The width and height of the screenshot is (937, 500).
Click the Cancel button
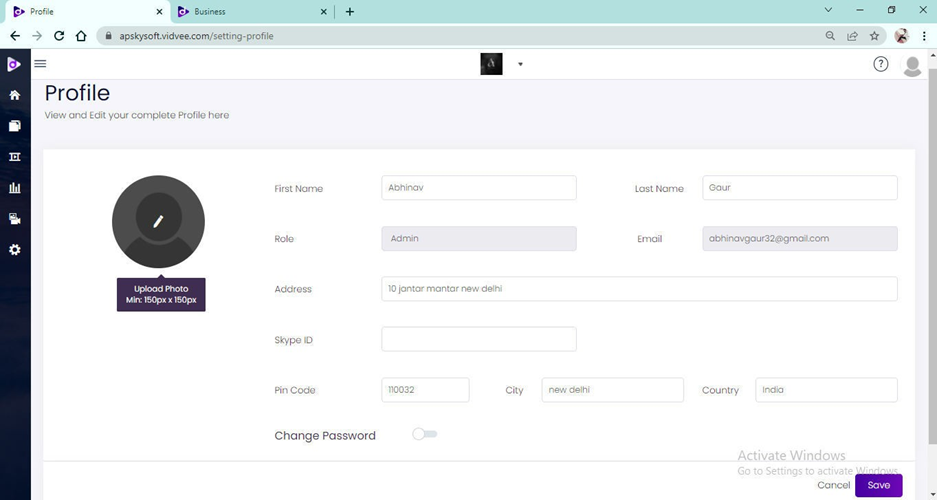(x=834, y=485)
